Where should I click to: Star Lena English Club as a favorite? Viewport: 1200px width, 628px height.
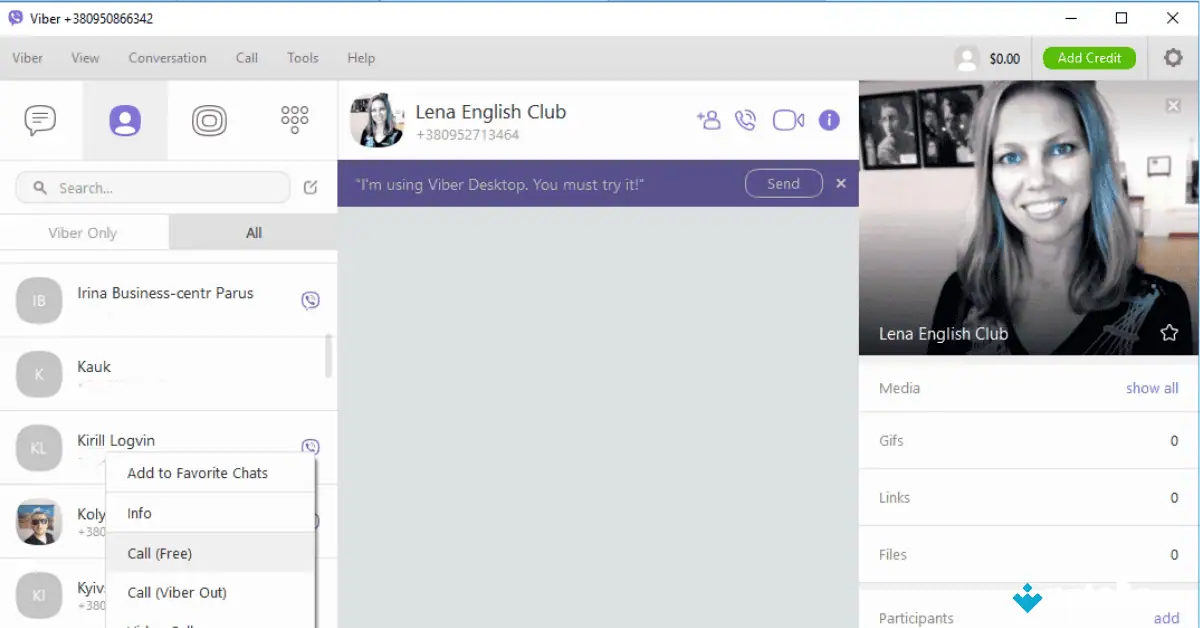click(1168, 334)
